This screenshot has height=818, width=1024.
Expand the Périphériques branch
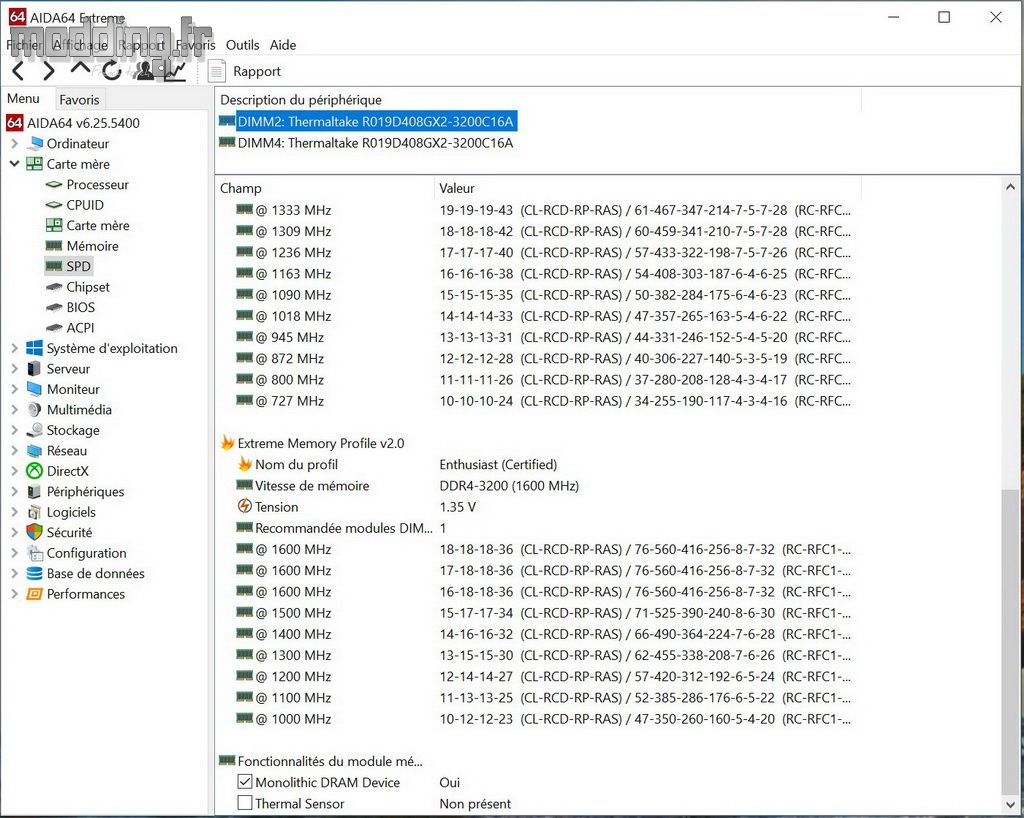point(14,492)
